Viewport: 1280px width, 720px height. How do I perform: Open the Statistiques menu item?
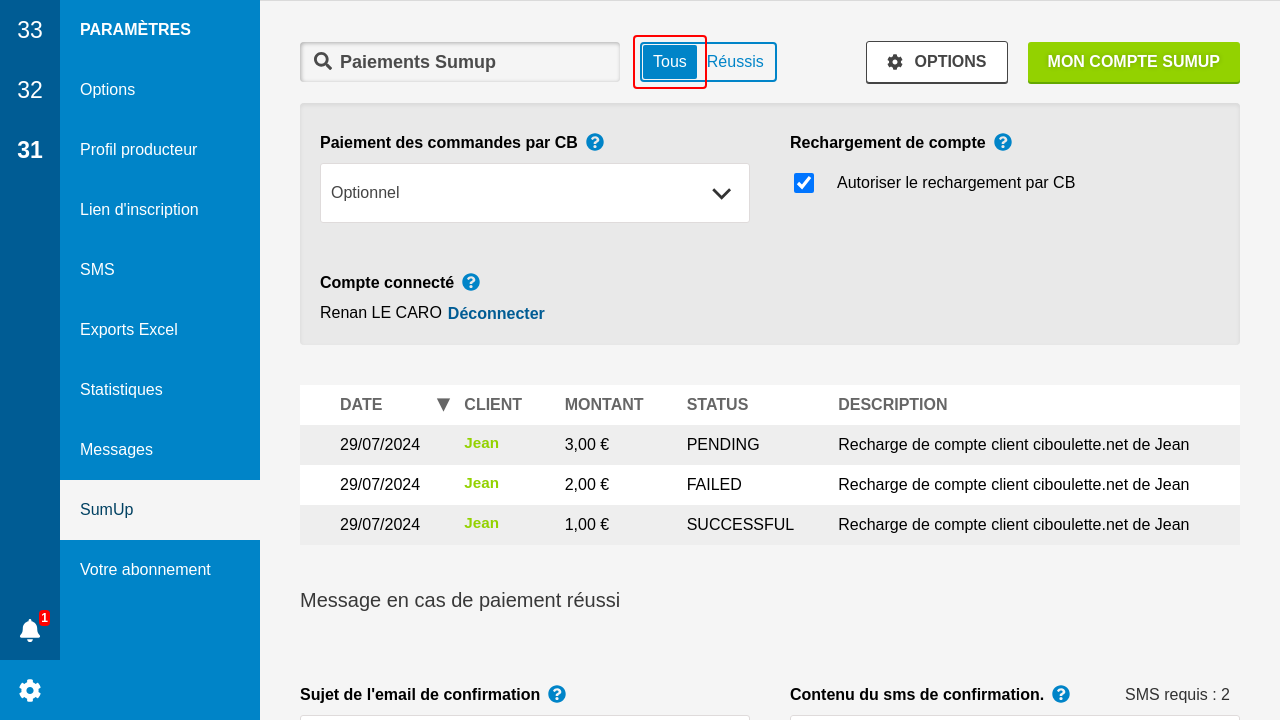click(x=121, y=390)
